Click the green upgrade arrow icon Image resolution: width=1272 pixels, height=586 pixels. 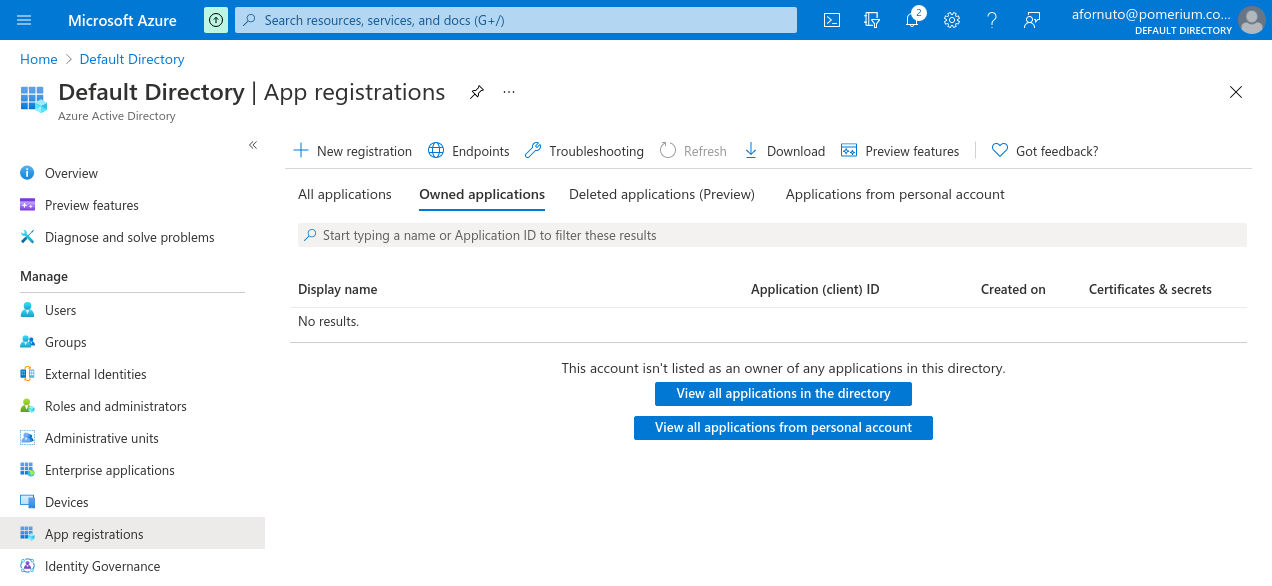215,20
